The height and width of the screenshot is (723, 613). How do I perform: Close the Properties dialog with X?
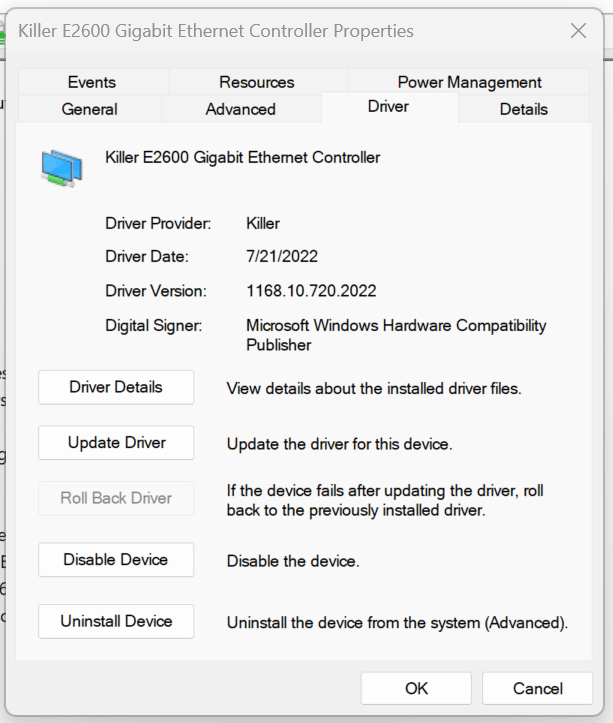click(578, 31)
